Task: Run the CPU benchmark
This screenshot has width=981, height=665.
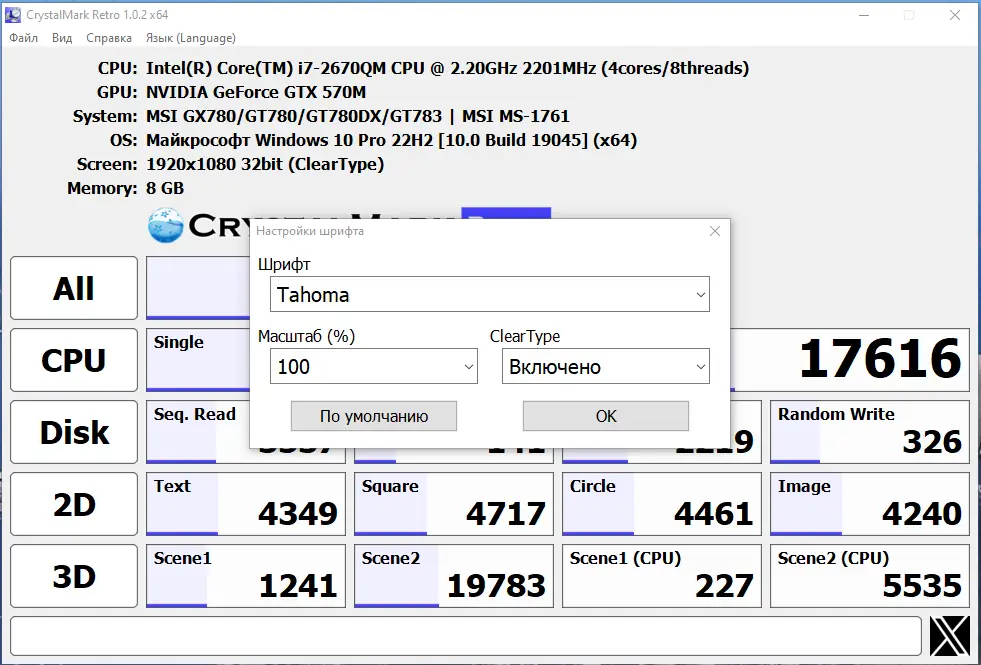Action: pos(74,360)
